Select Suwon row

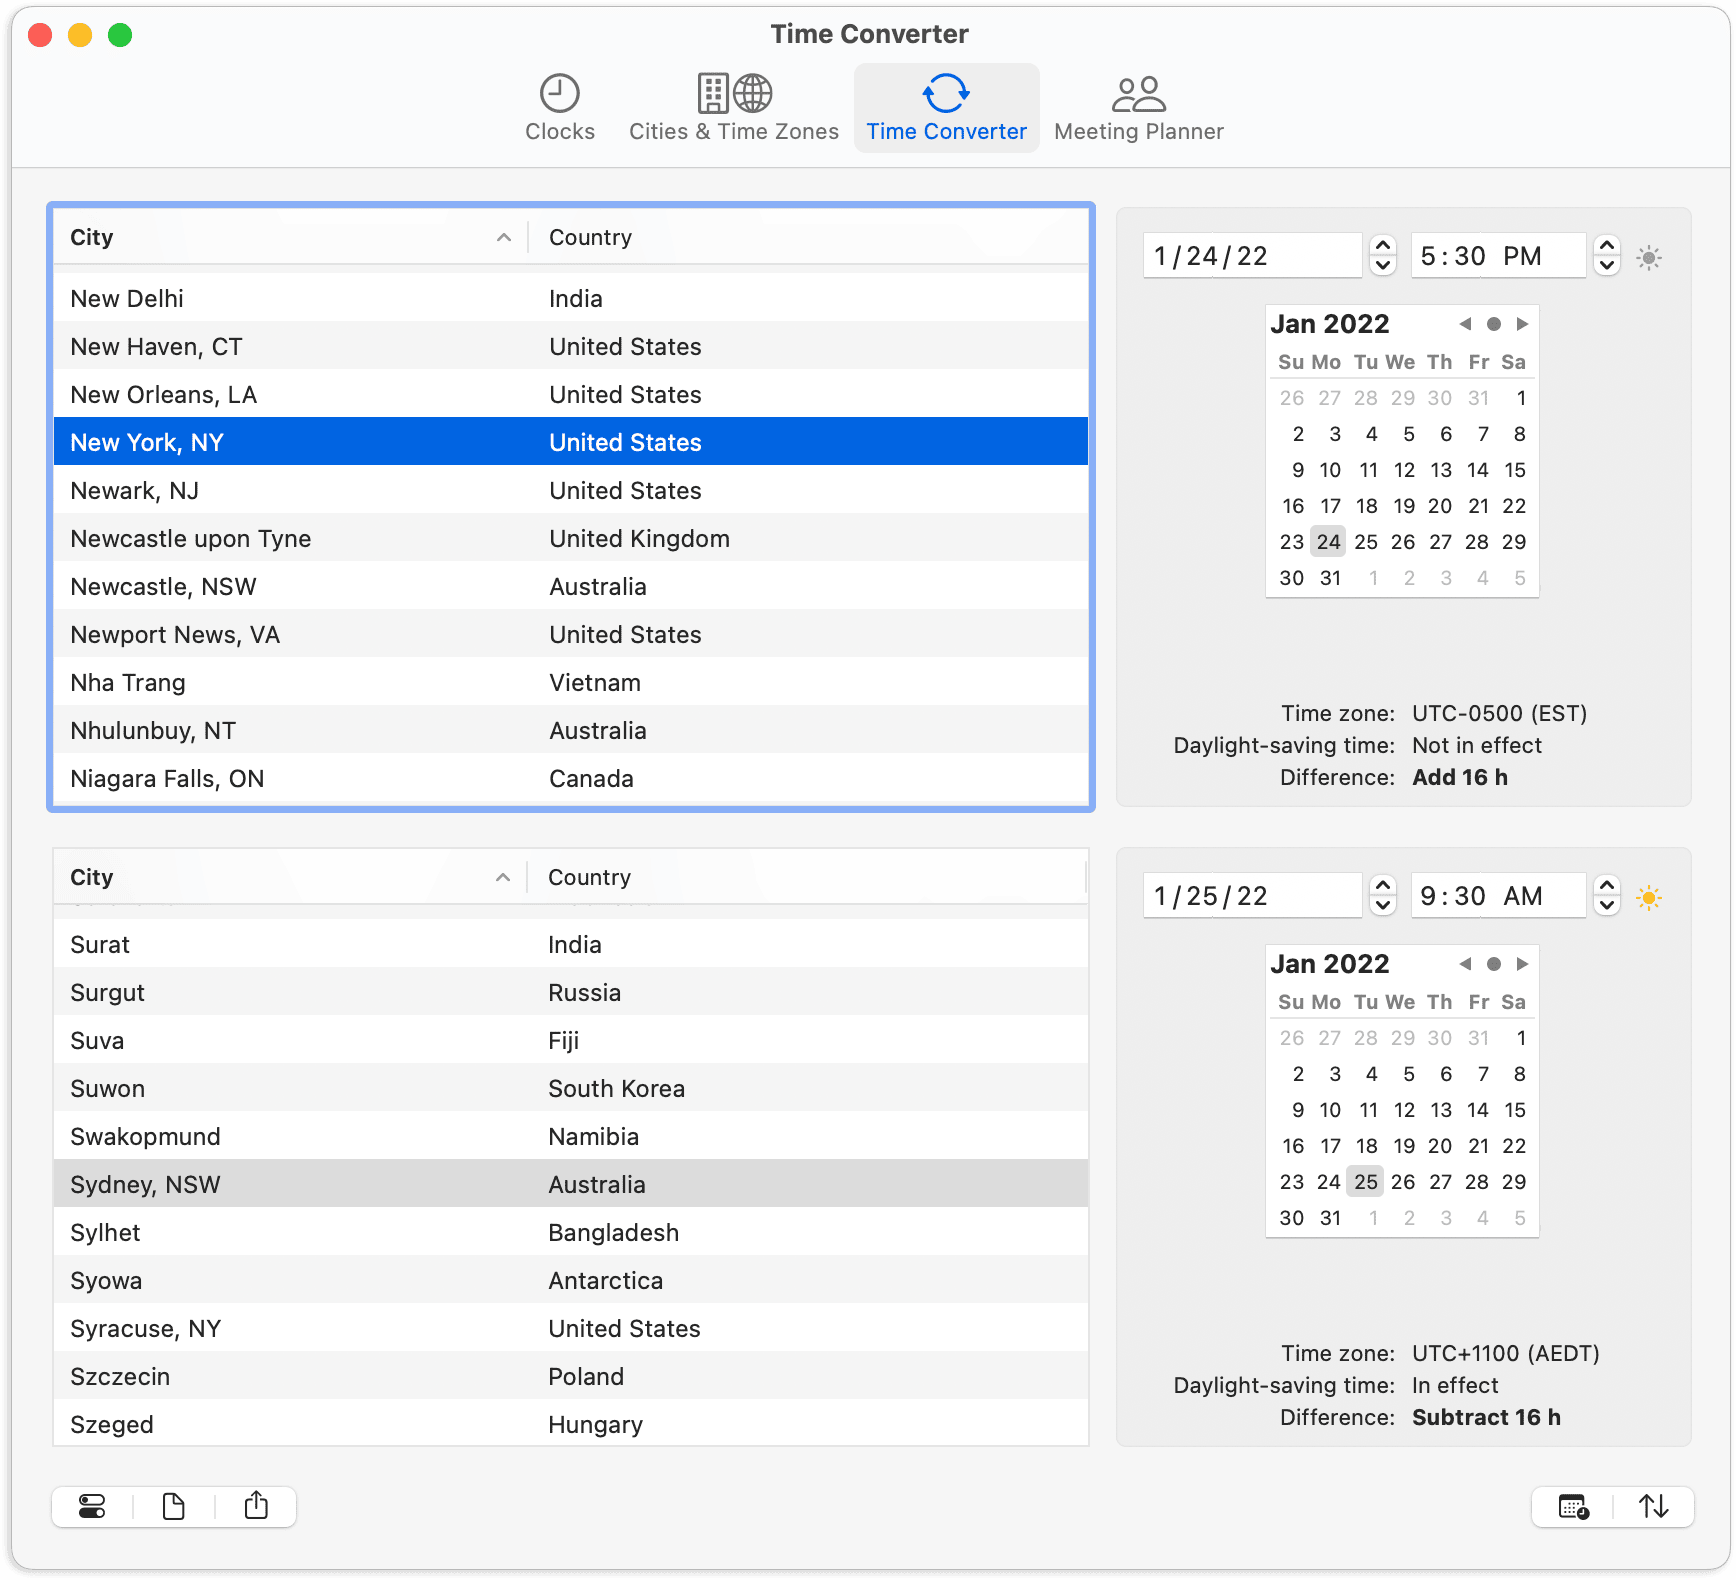[x=571, y=1088]
